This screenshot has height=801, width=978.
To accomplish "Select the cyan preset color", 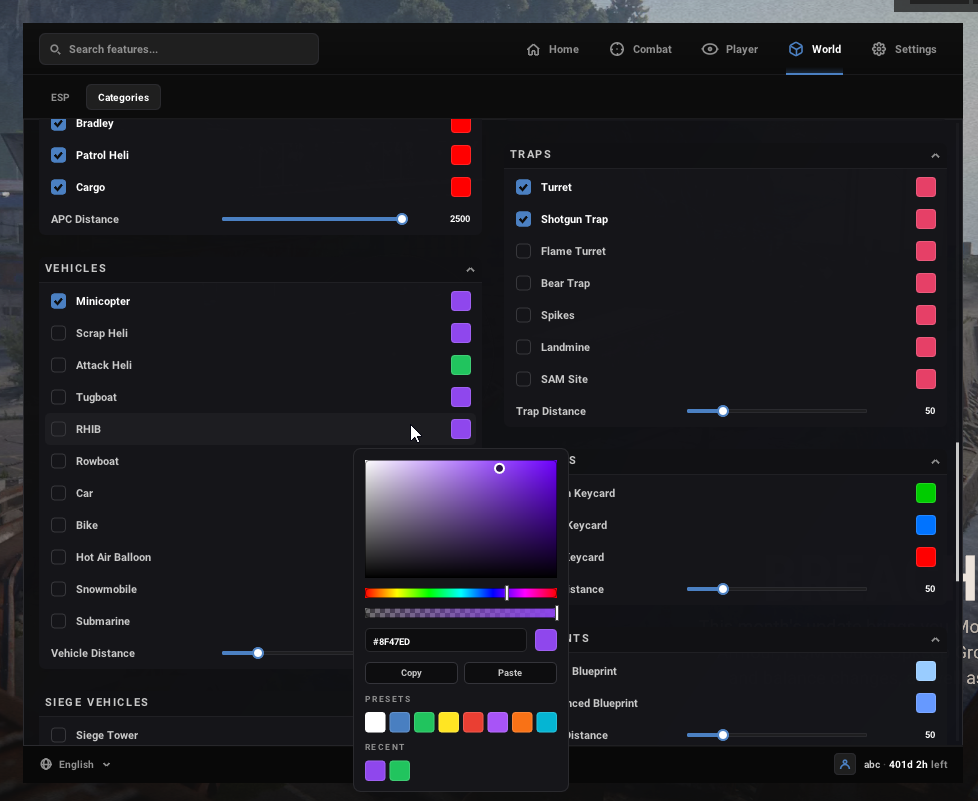I will point(547,722).
